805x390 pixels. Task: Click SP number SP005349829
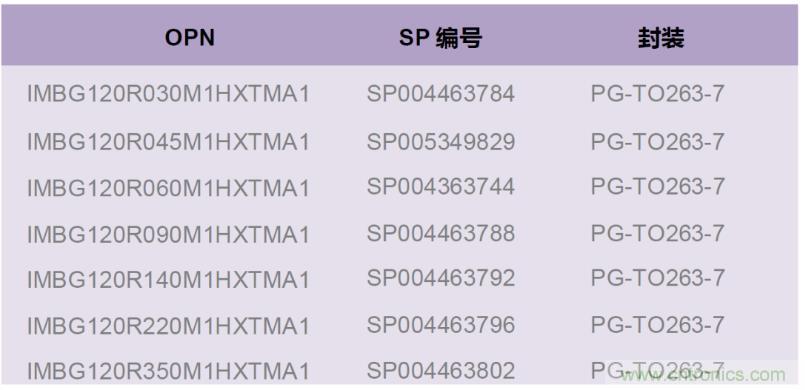tap(440, 141)
